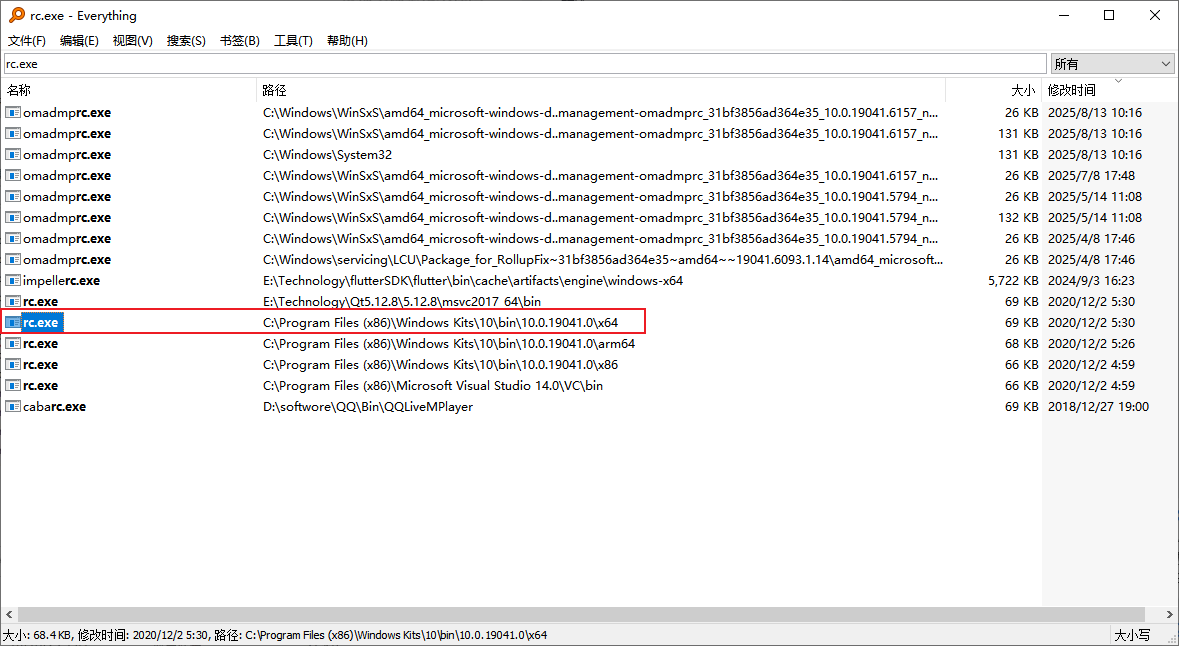The image size is (1179, 646).
Task: Click icon of 132 KB omadmprc.exe row
Action: [x=13, y=217]
